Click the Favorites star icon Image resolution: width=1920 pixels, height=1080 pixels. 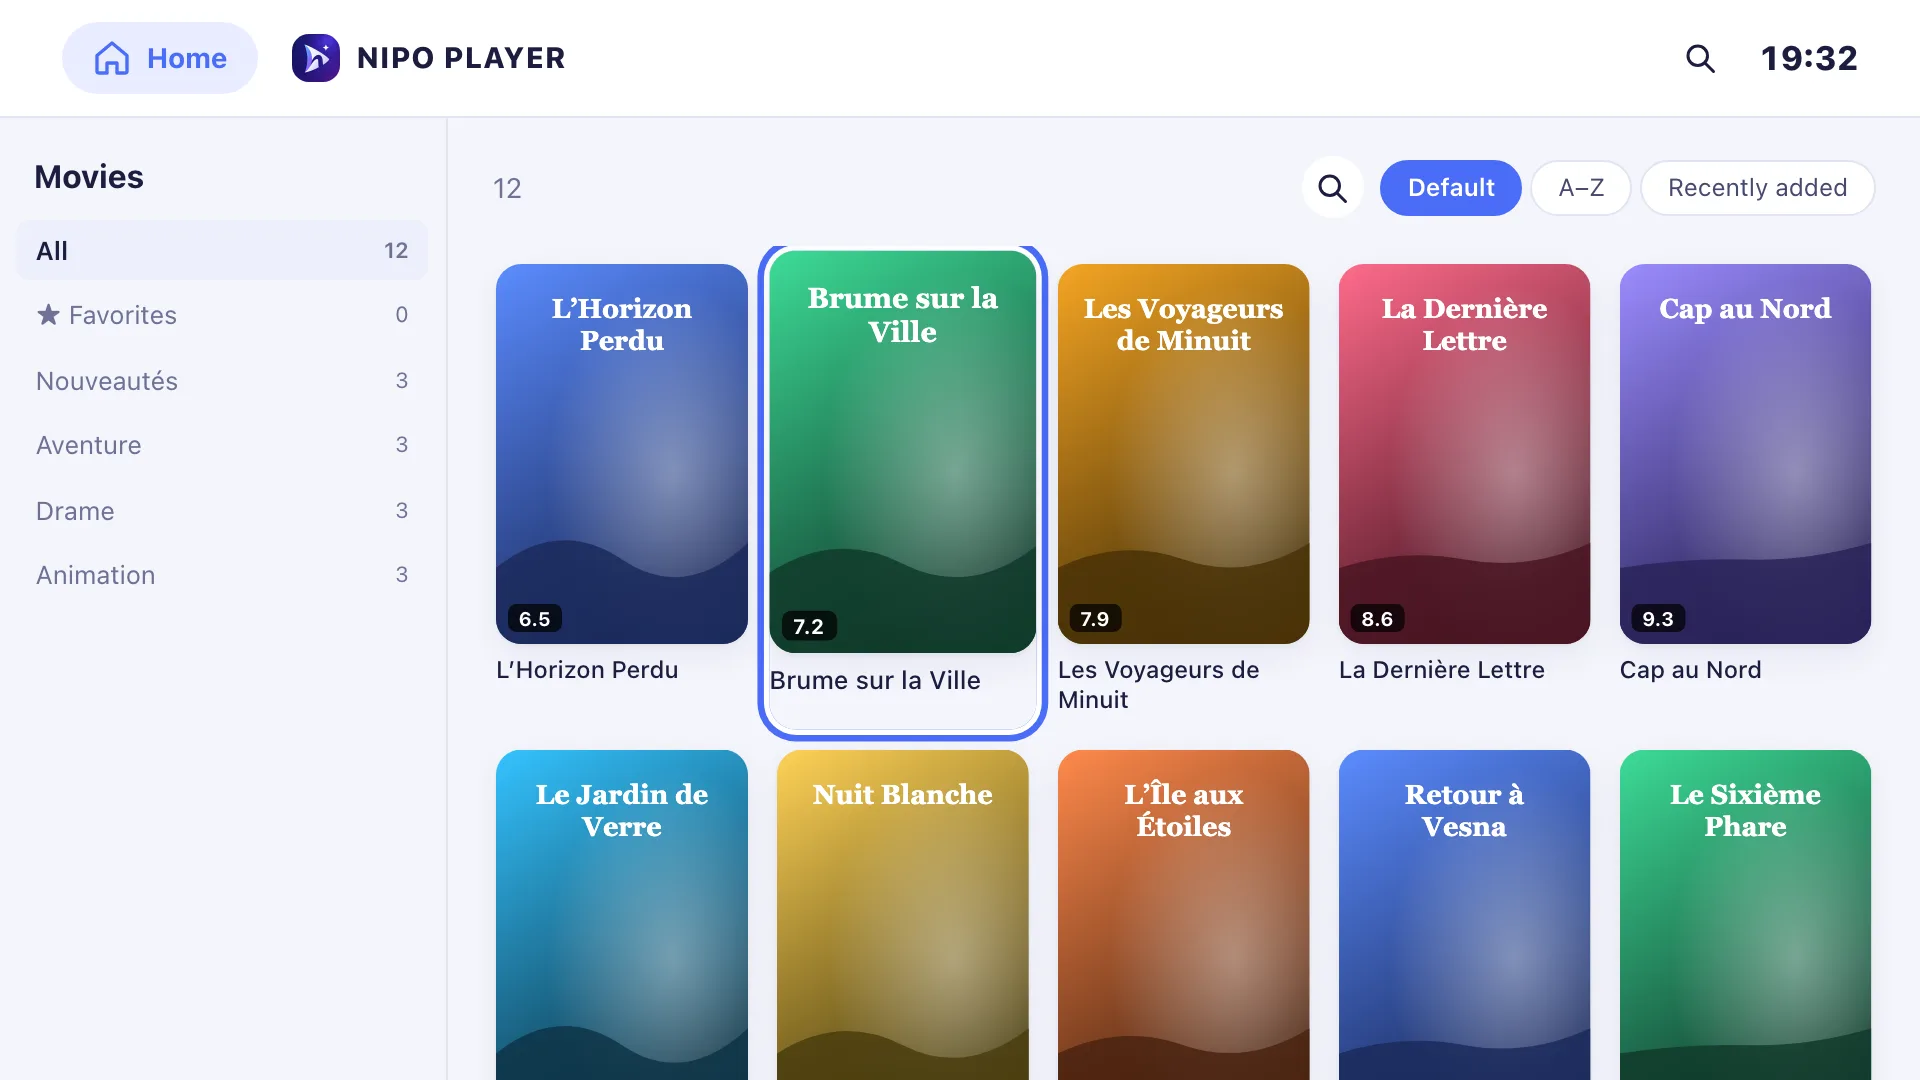[x=48, y=315]
